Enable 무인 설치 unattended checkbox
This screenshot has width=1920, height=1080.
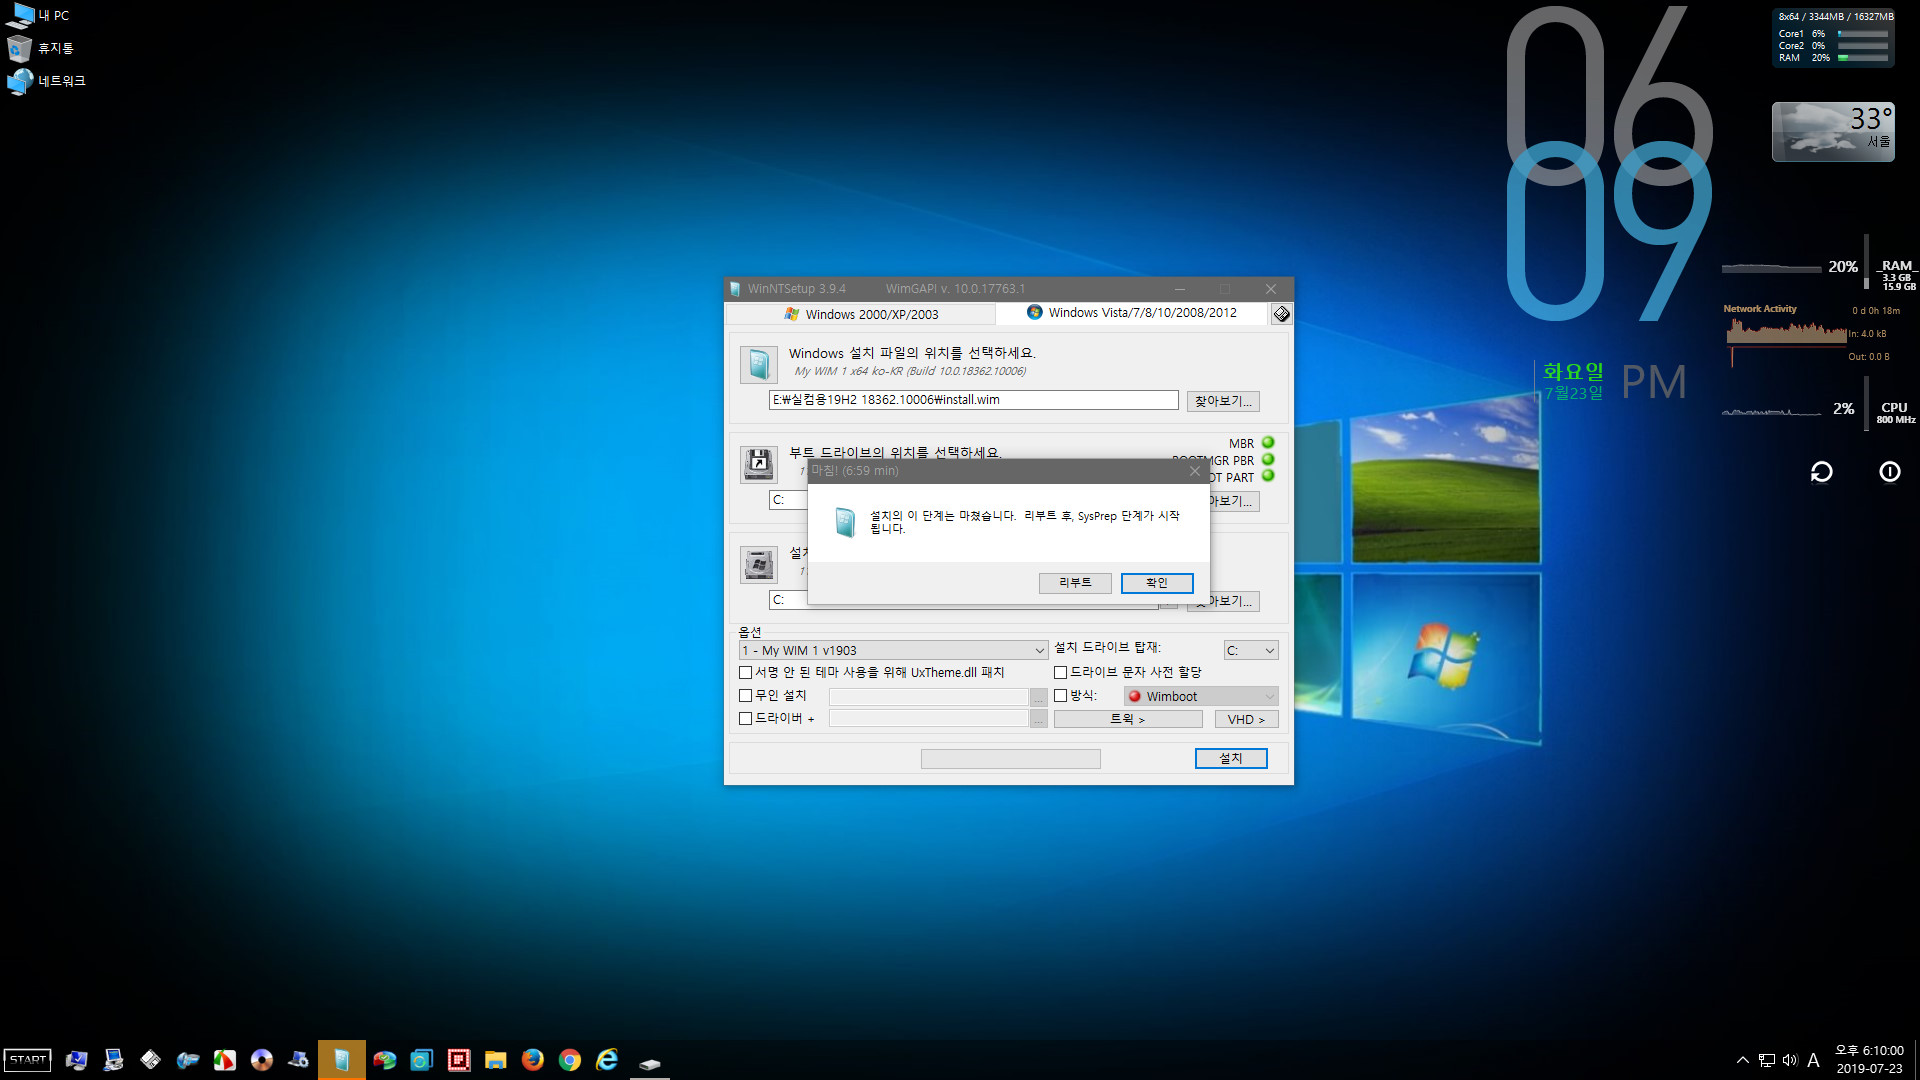[x=745, y=696]
